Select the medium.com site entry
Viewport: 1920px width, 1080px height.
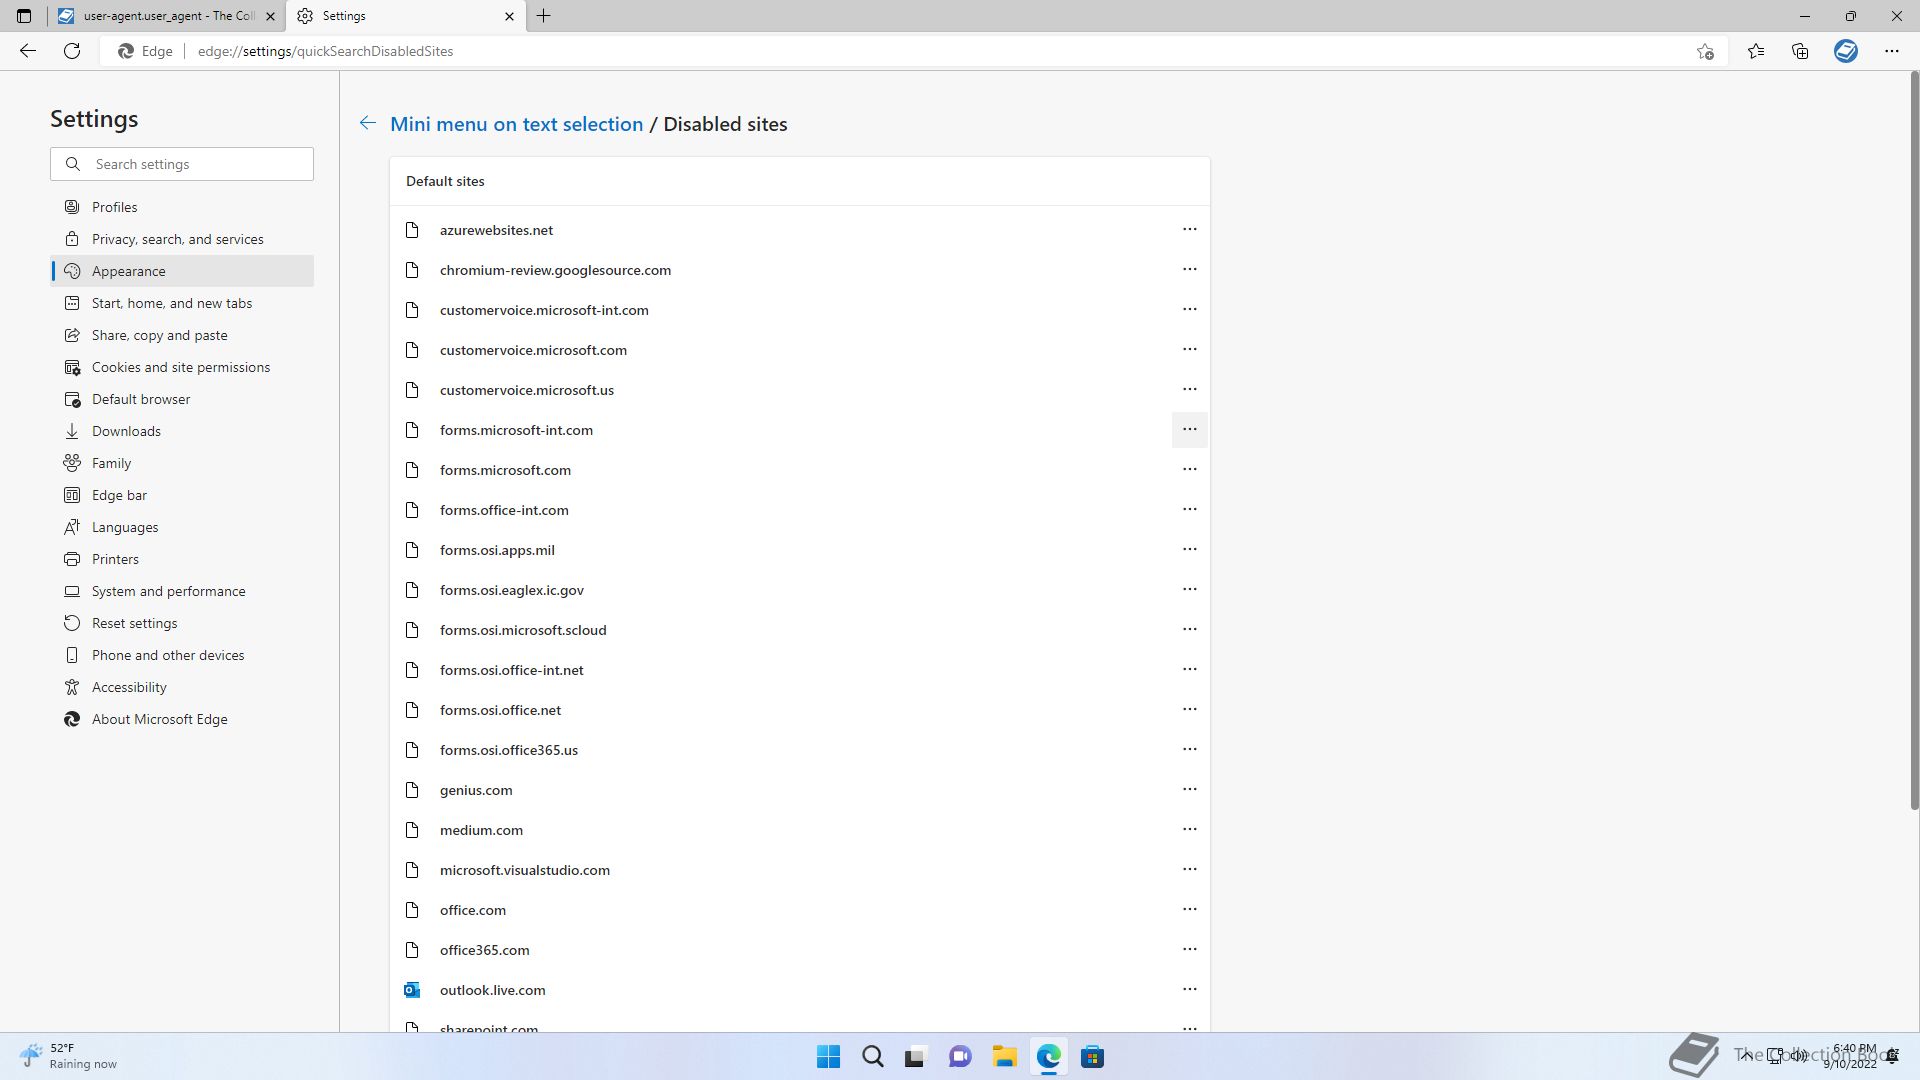click(800, 830)
